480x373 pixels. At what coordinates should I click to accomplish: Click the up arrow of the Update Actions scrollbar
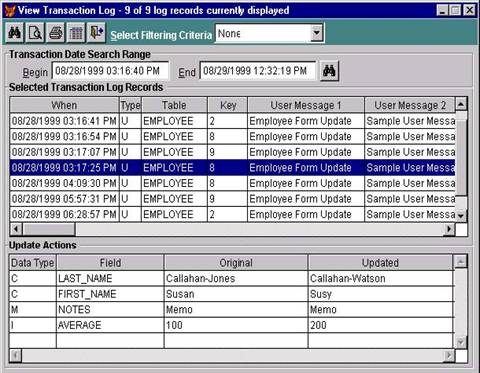point(460,262)
